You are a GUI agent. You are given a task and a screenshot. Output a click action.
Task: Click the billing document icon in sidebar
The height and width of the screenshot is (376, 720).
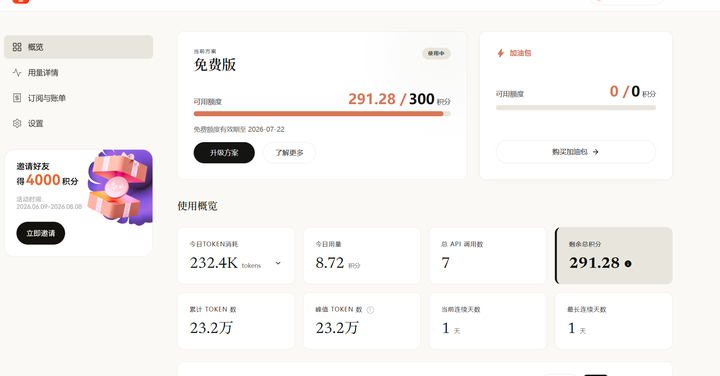click(17, 98)
